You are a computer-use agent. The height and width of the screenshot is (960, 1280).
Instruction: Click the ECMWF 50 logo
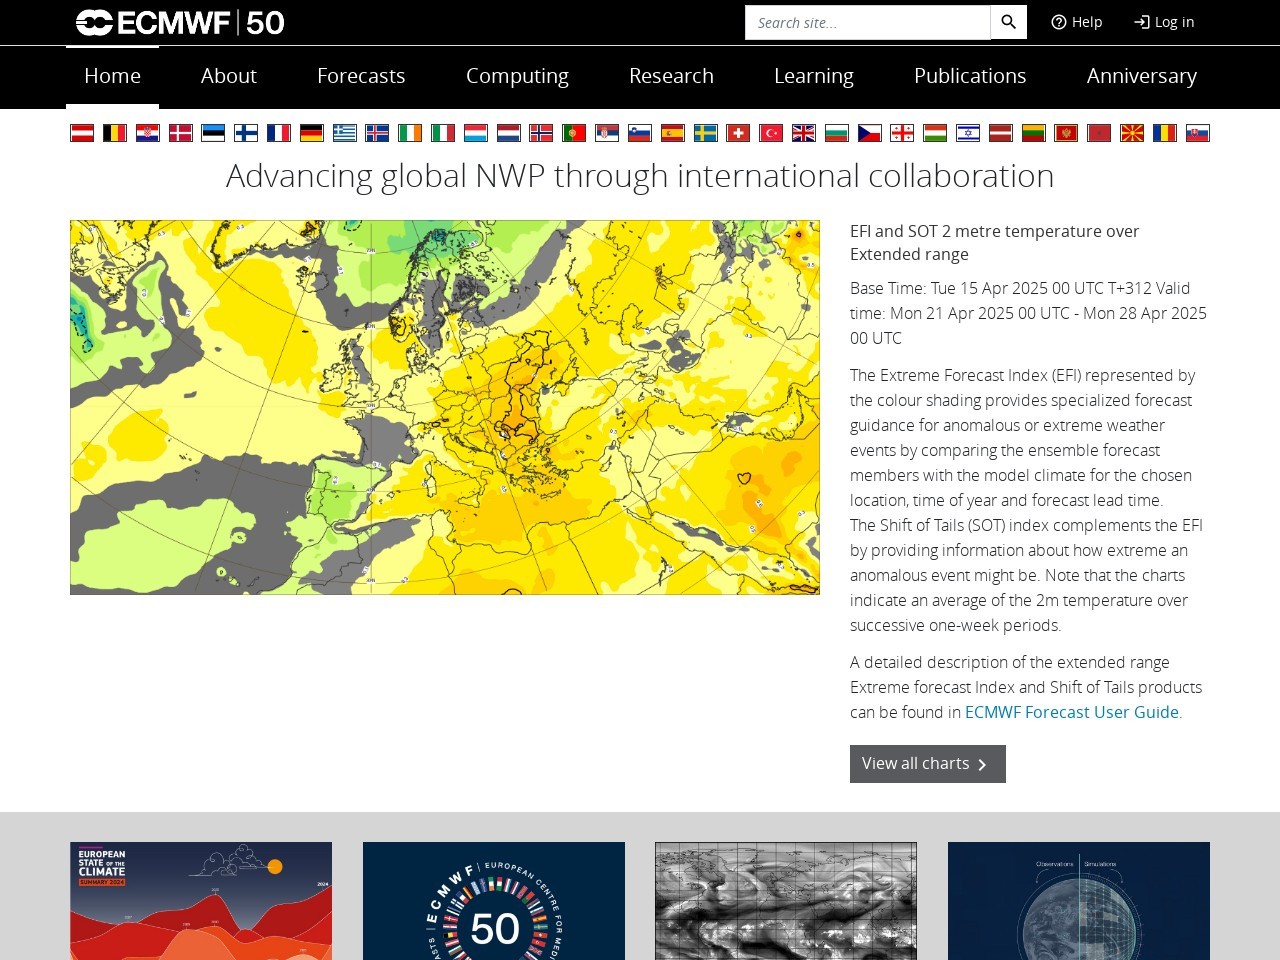click(x=180, y=22)
